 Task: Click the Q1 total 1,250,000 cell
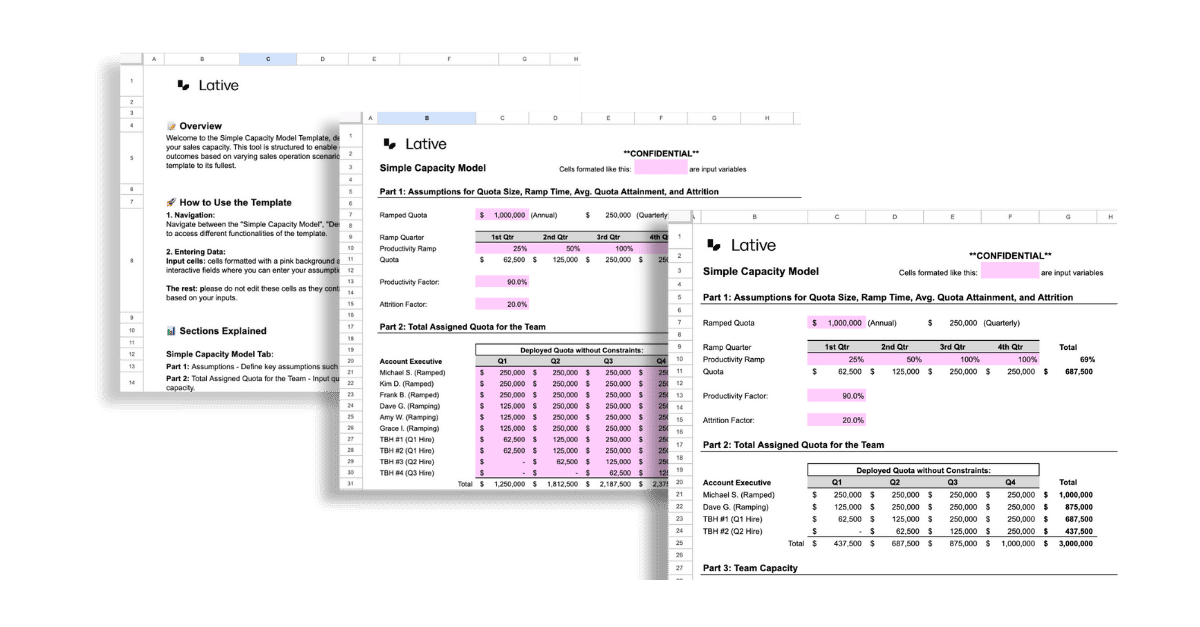pos(503,483)
